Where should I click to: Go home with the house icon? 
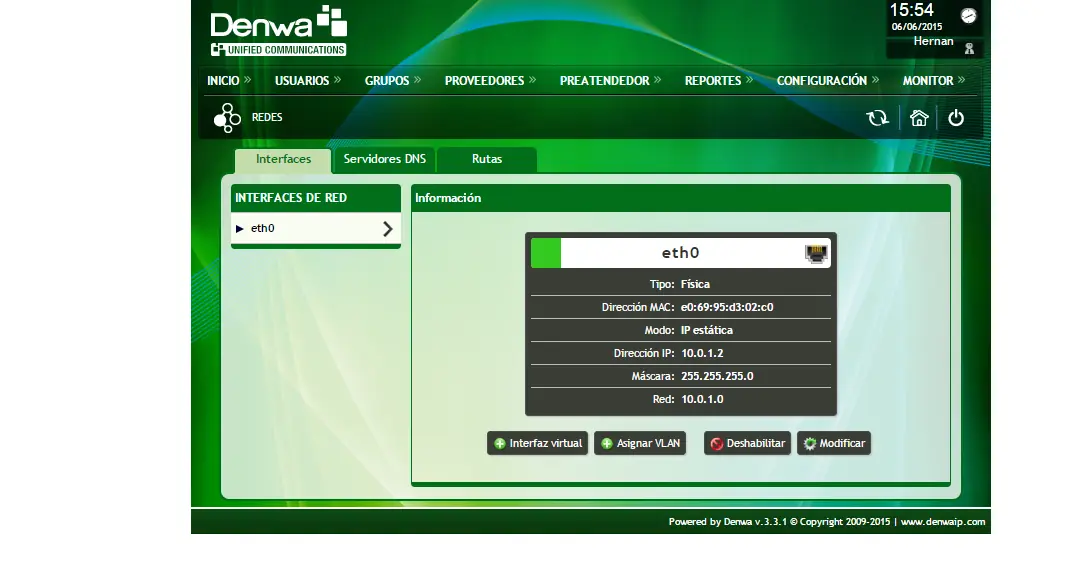tap(919, 118)
